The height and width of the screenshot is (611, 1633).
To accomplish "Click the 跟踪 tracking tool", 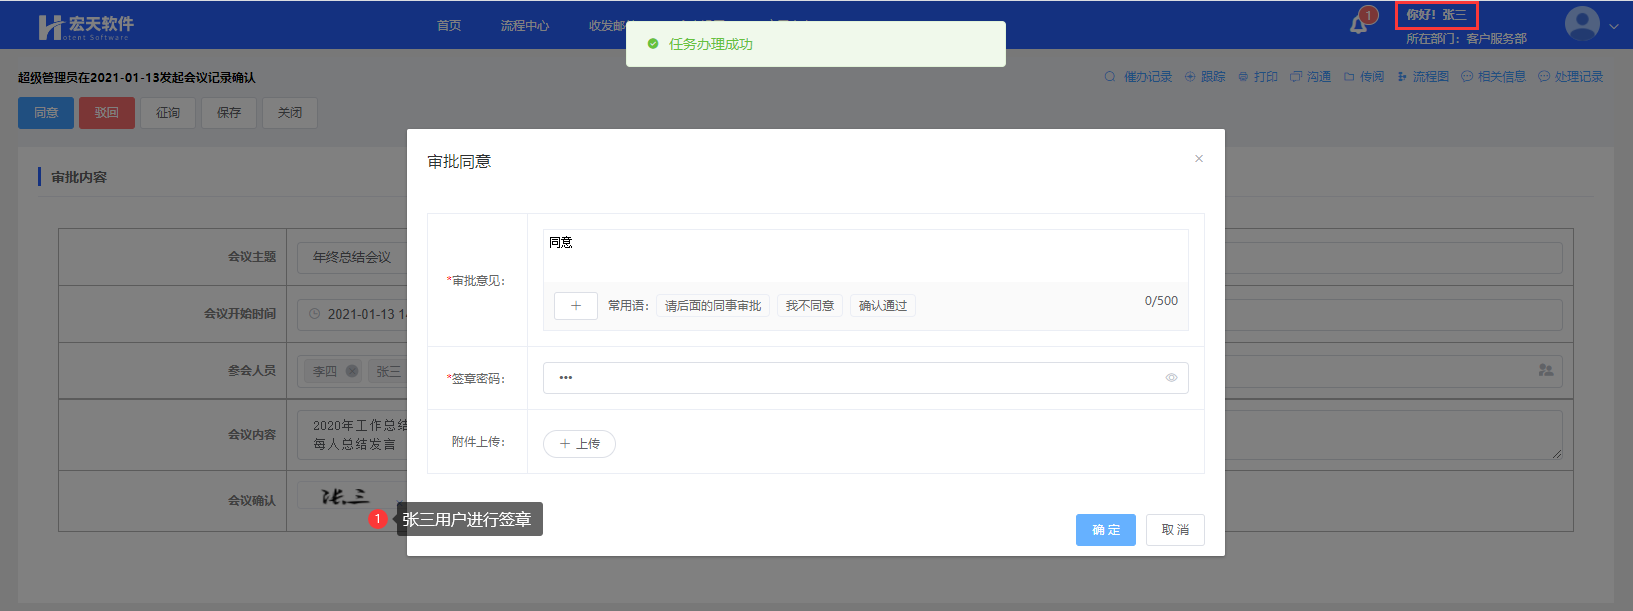I will click(1205, 77).
